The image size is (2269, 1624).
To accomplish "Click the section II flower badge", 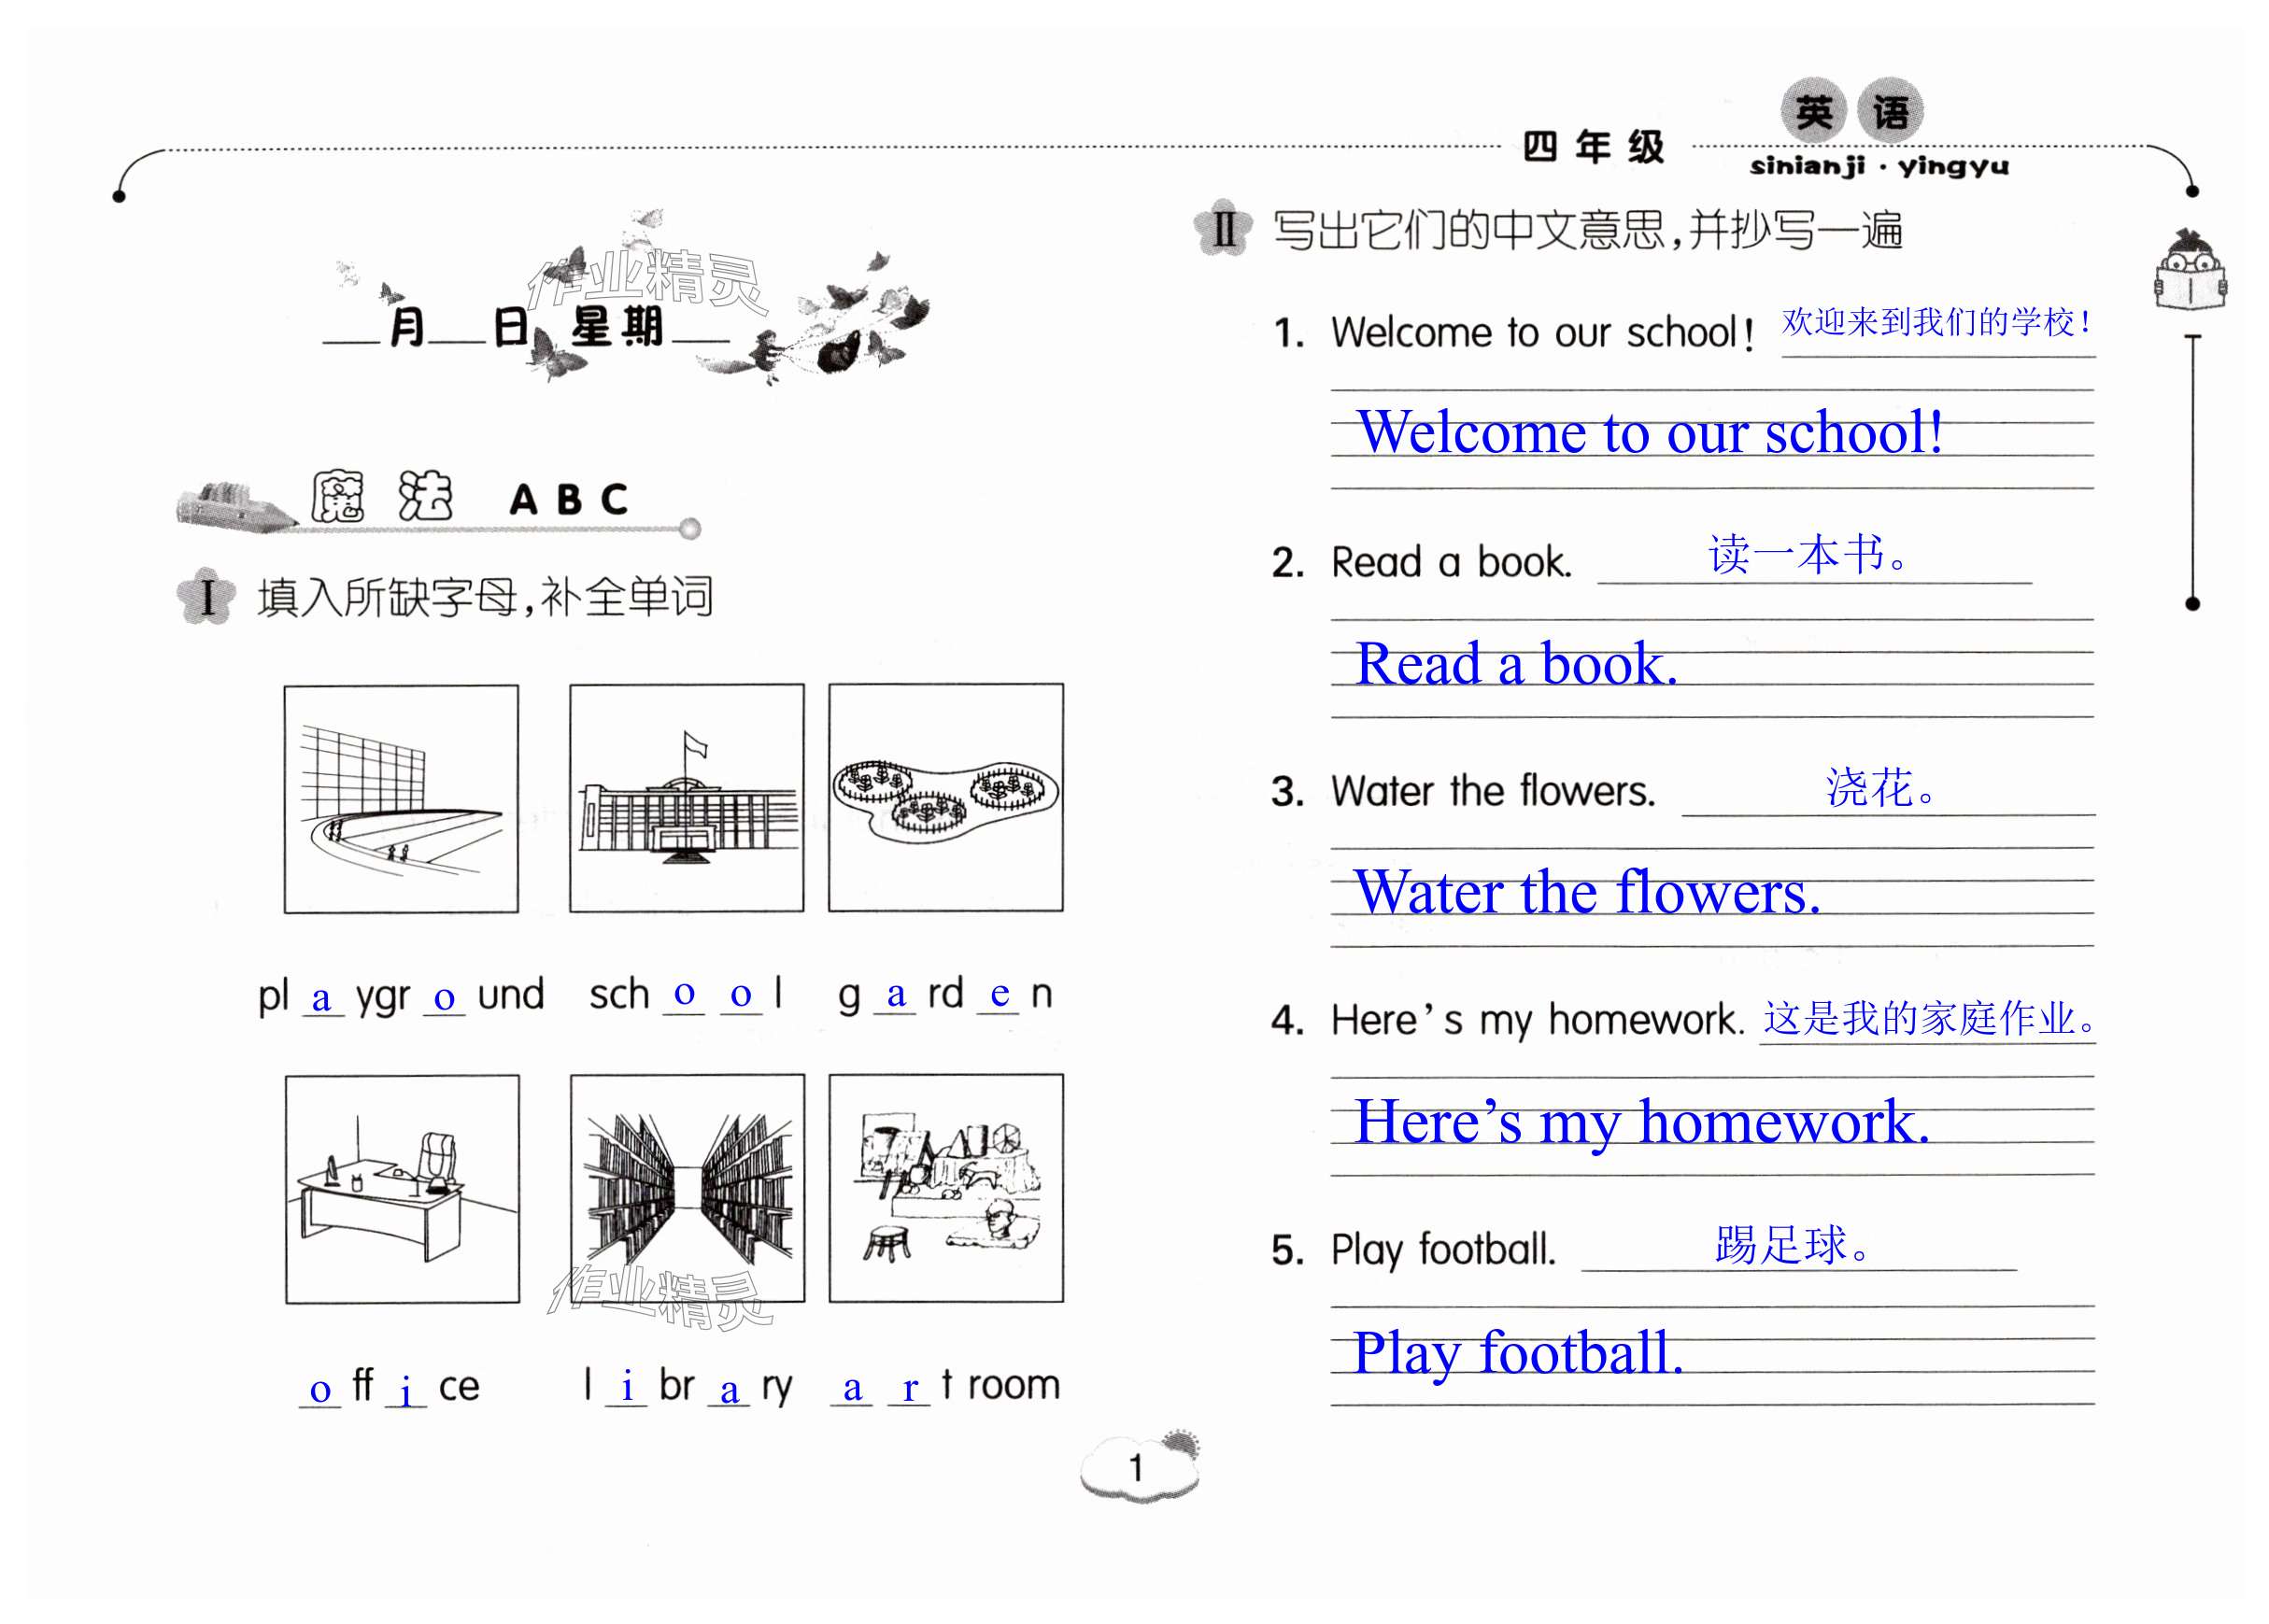I will point(1222,230).
